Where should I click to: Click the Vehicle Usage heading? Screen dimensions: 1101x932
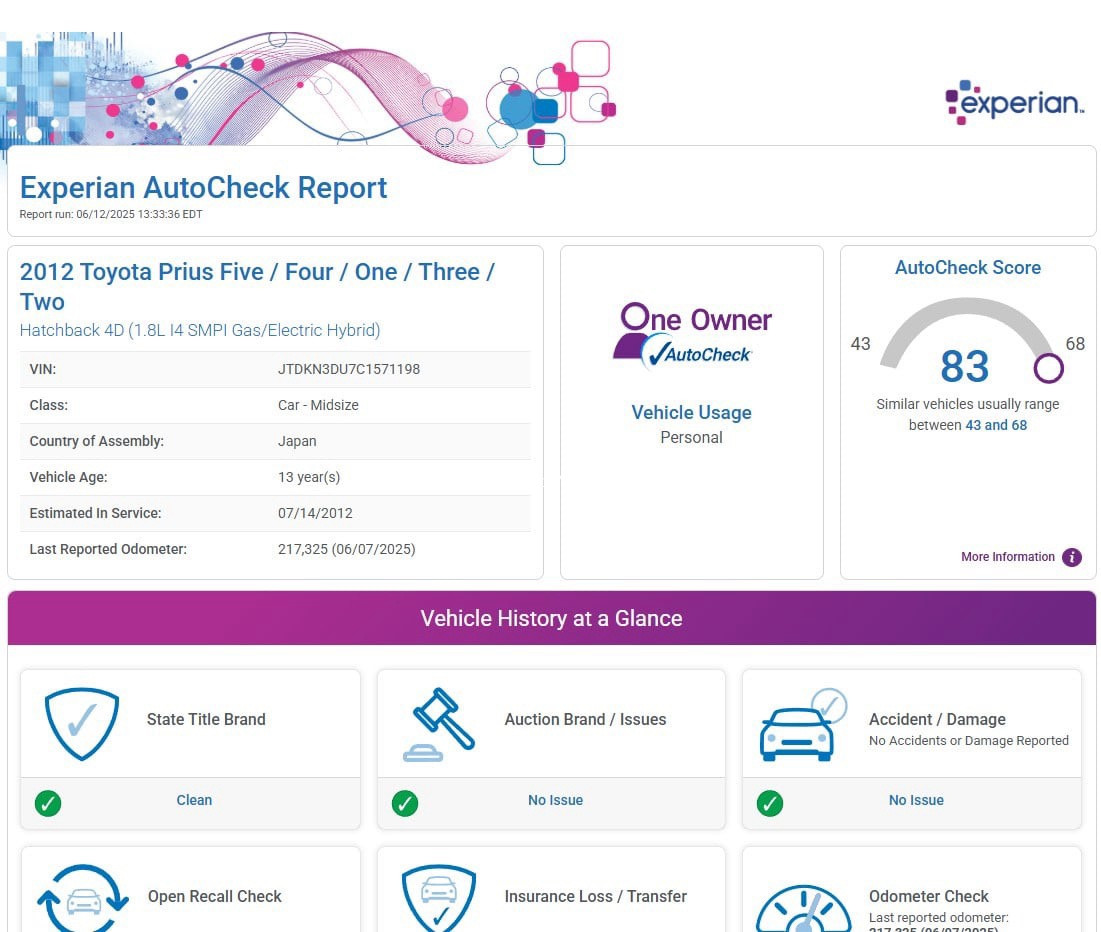692,412
